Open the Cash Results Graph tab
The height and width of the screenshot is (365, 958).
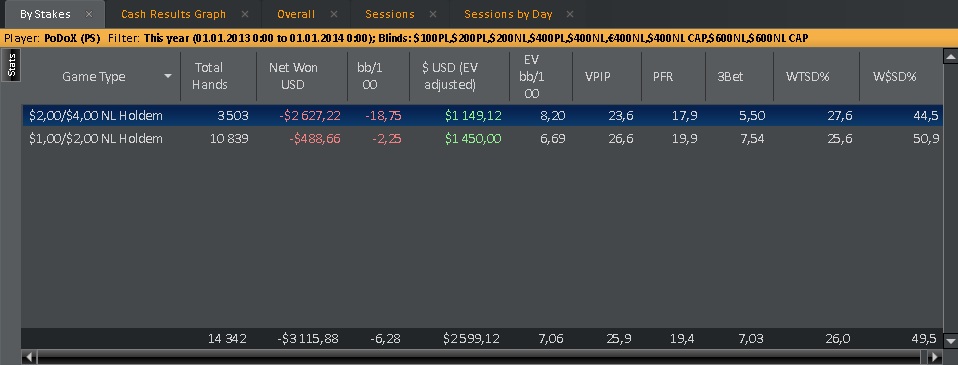(174, 14)
